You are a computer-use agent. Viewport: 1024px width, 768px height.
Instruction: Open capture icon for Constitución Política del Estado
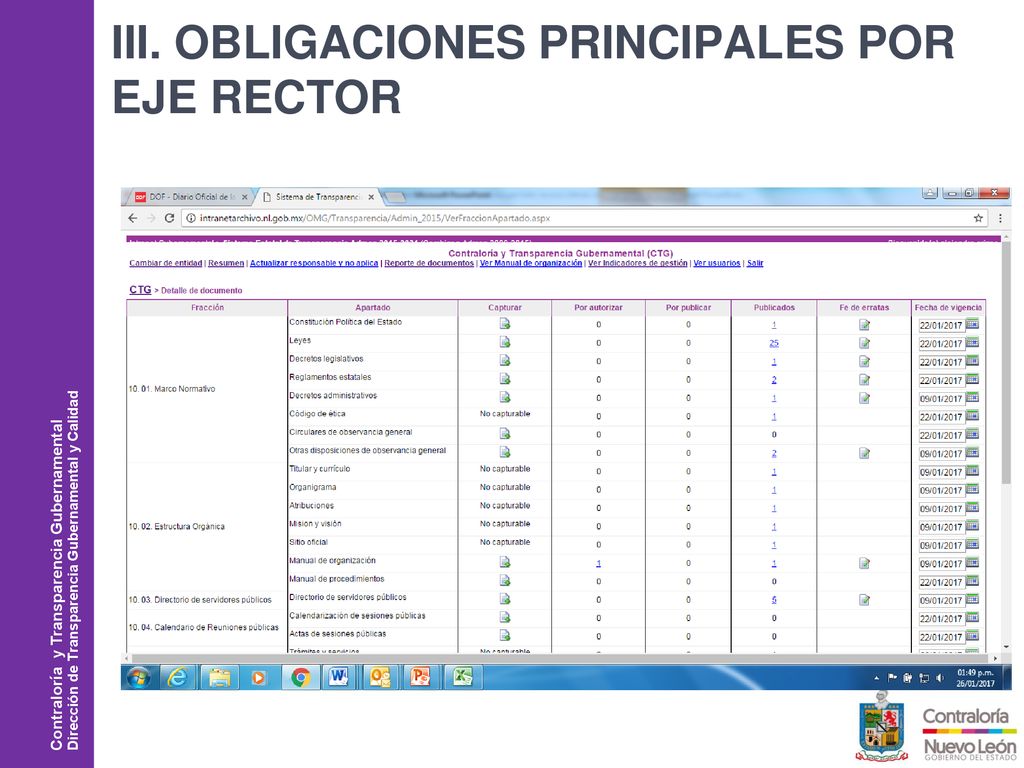point(504,323)
